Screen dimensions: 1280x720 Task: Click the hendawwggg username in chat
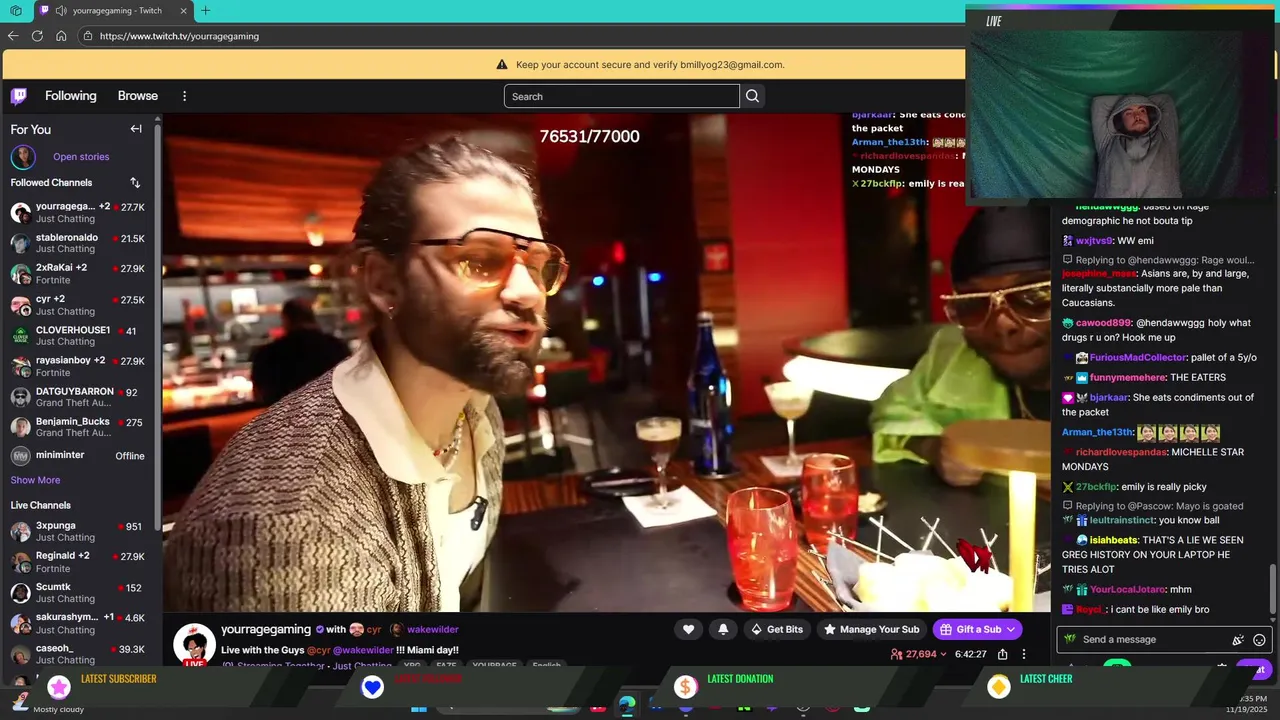tap(1106, 206)
